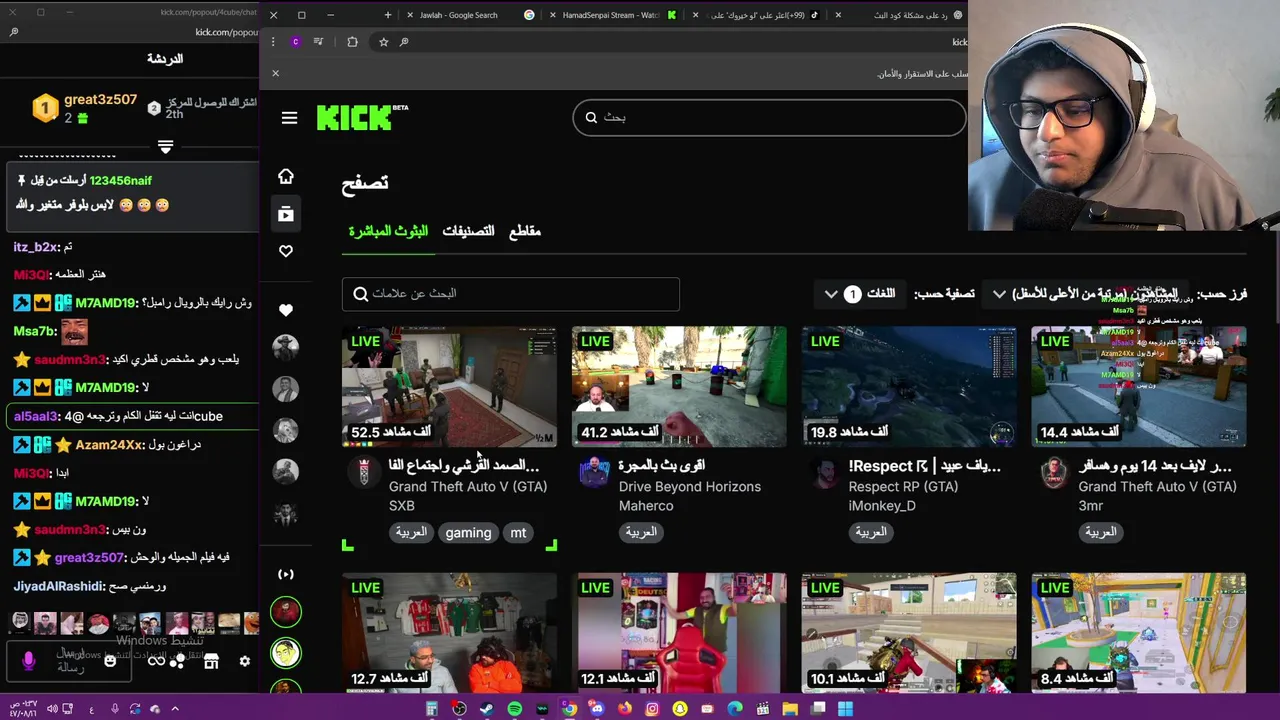The width and height of the screenshot is (1280, 720).
Task: Click the gaming tag under SXB
Action: 468,533
